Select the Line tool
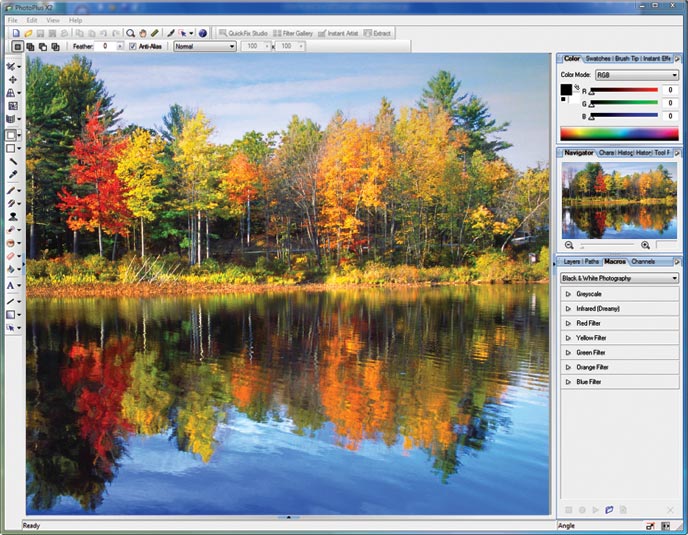This screenshot has width=688, height=535. (x=11, y=301)
